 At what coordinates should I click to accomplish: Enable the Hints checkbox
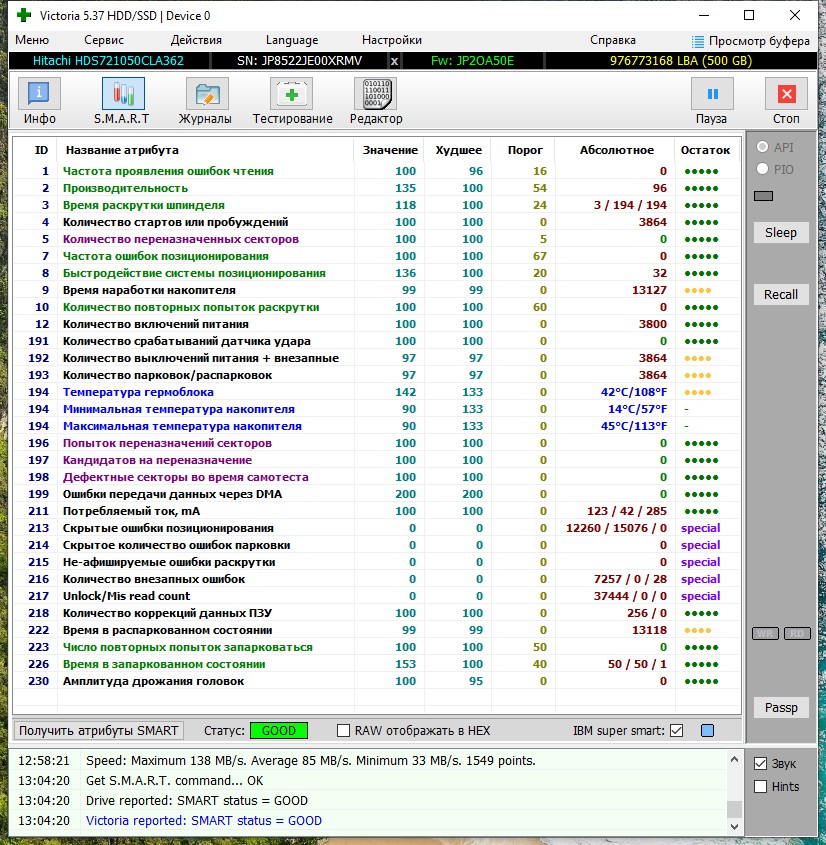(760, 787)
